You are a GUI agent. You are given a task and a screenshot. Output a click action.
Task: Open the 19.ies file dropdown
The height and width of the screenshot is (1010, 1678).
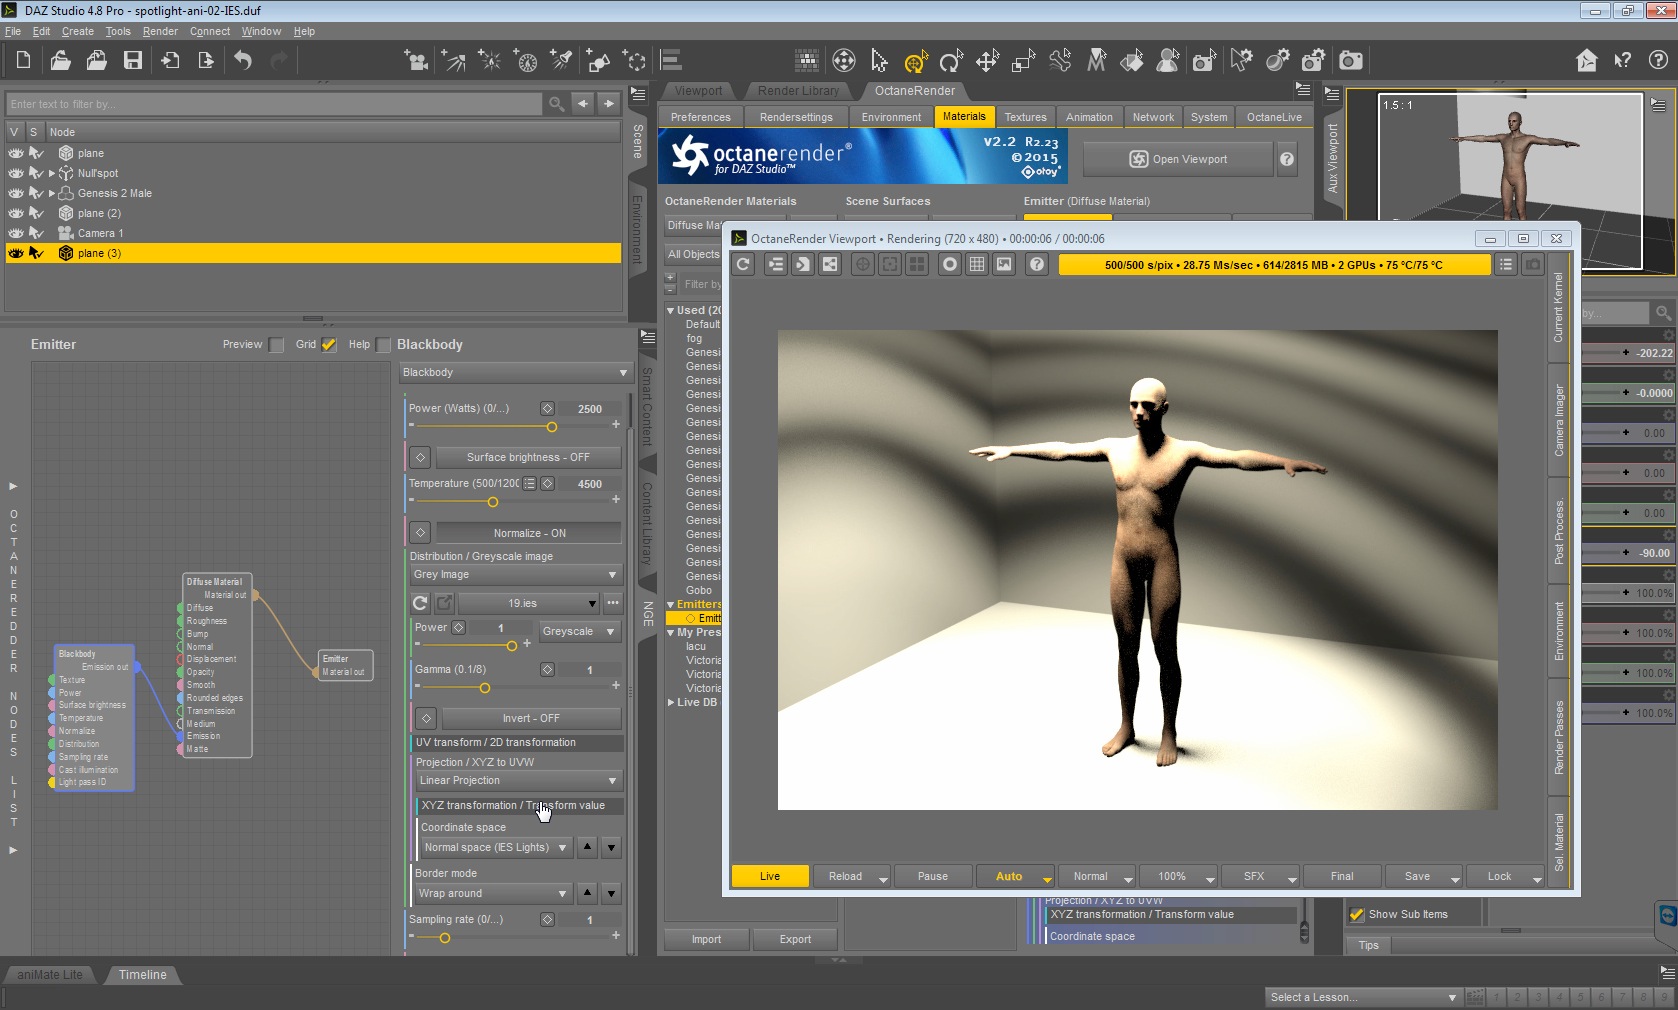(x=529, y=603)
